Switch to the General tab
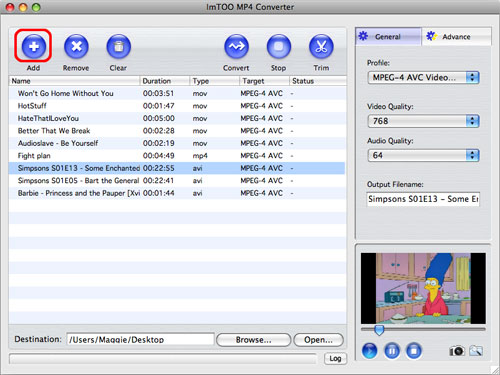 pyautogui.click(x=388, y=36)
